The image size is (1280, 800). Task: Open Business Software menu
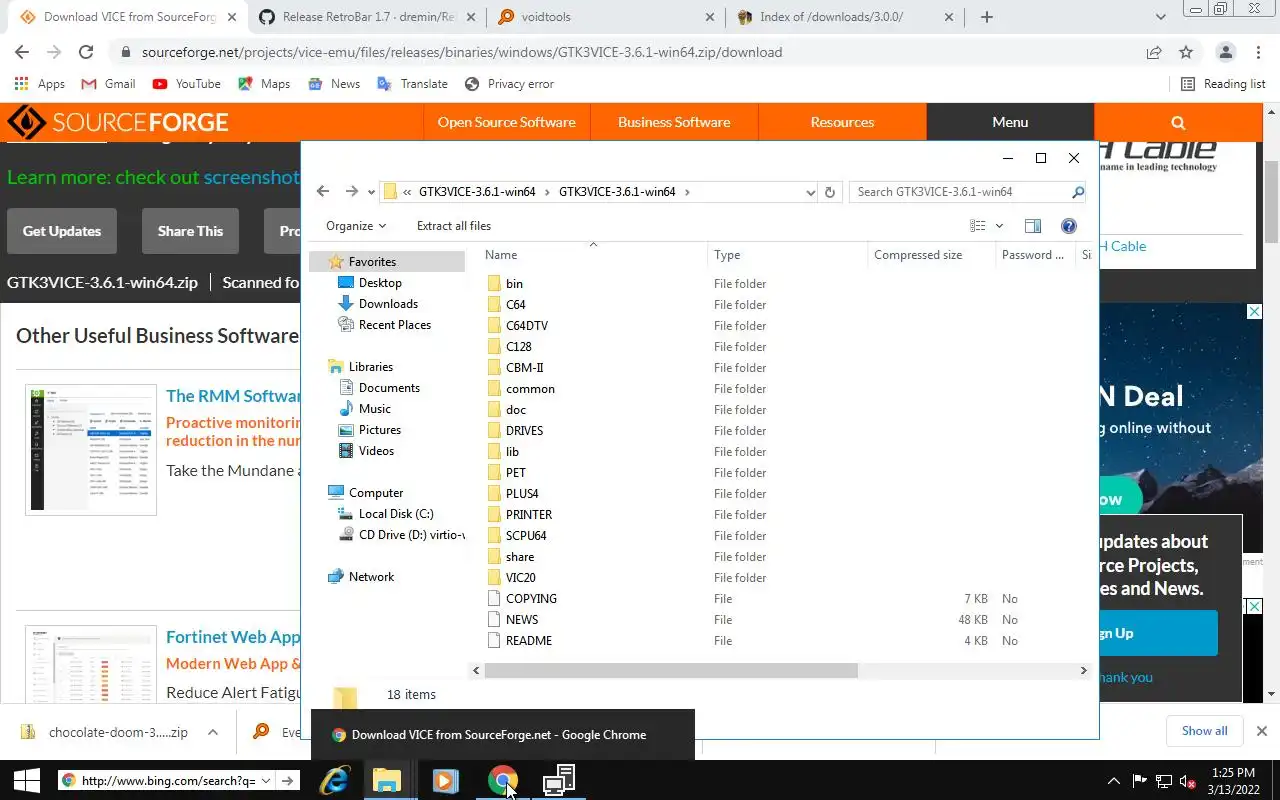(x=674, y=122)
